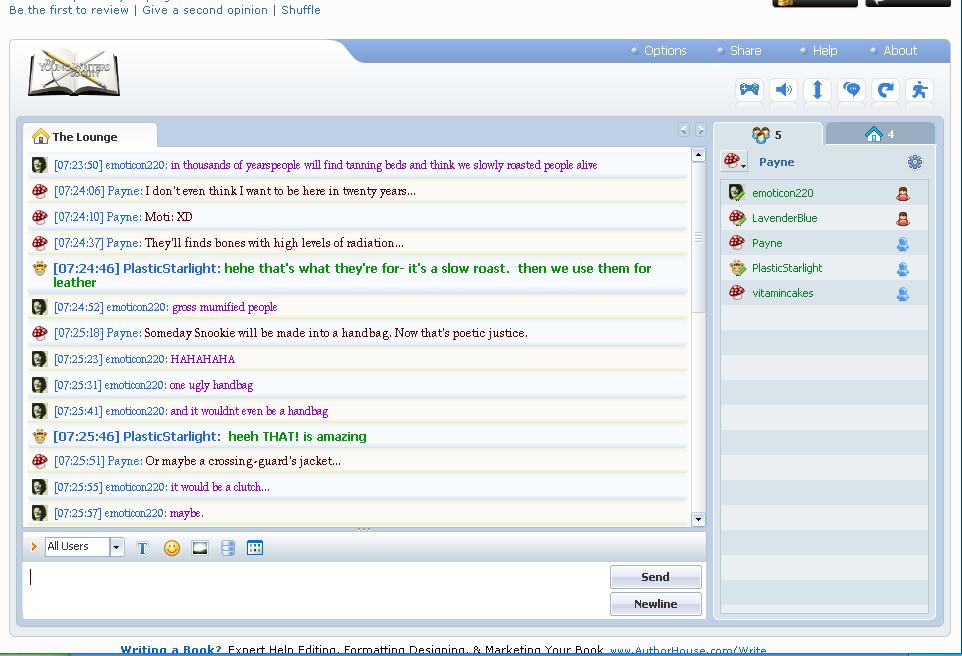Open the Payne avatar status dropdown
The width and height of the screenshot is (962, 656).
tap(734, 161)
